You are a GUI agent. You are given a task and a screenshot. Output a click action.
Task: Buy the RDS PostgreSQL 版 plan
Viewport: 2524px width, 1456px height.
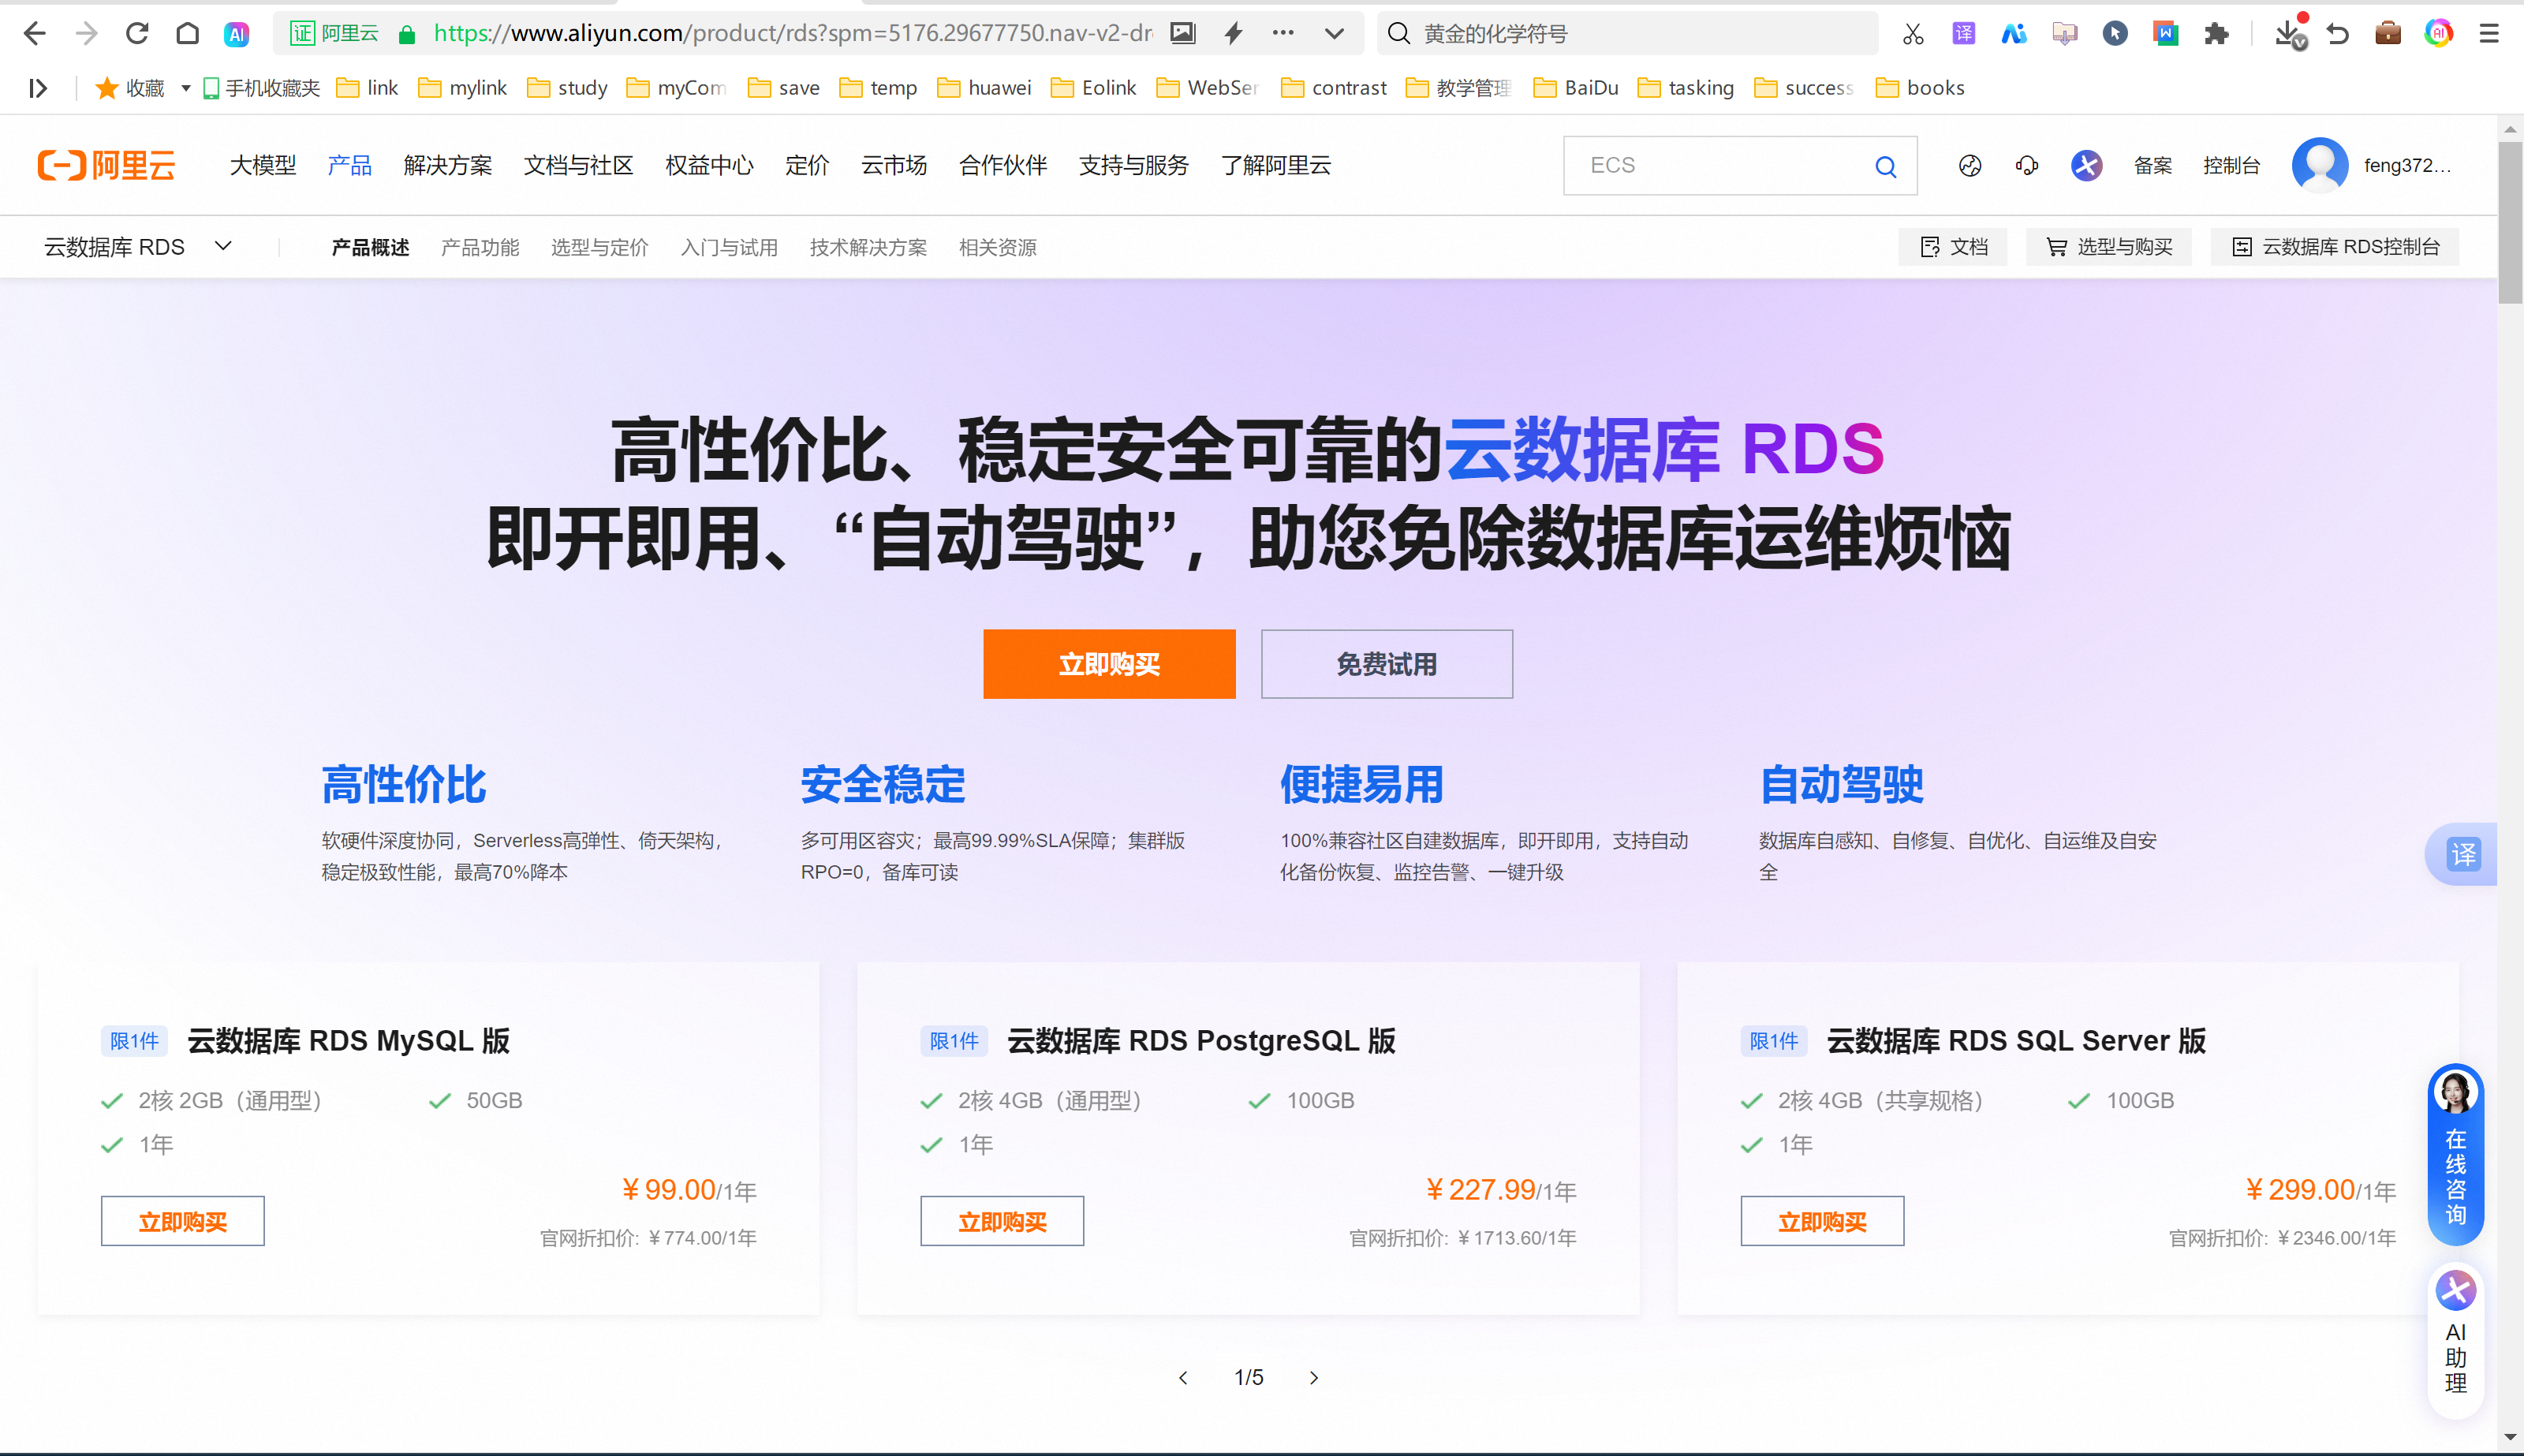pos(1002,1221)
